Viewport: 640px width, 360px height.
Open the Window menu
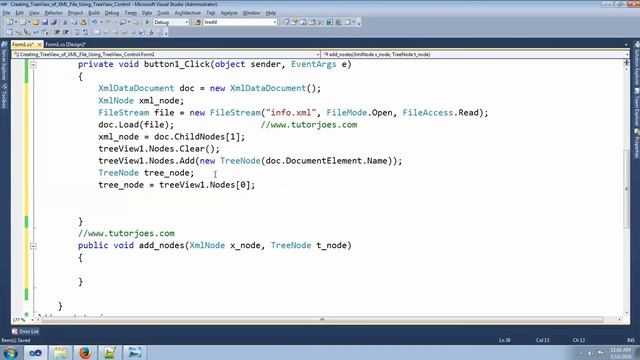pyautogui.click(x=251, y=13)
